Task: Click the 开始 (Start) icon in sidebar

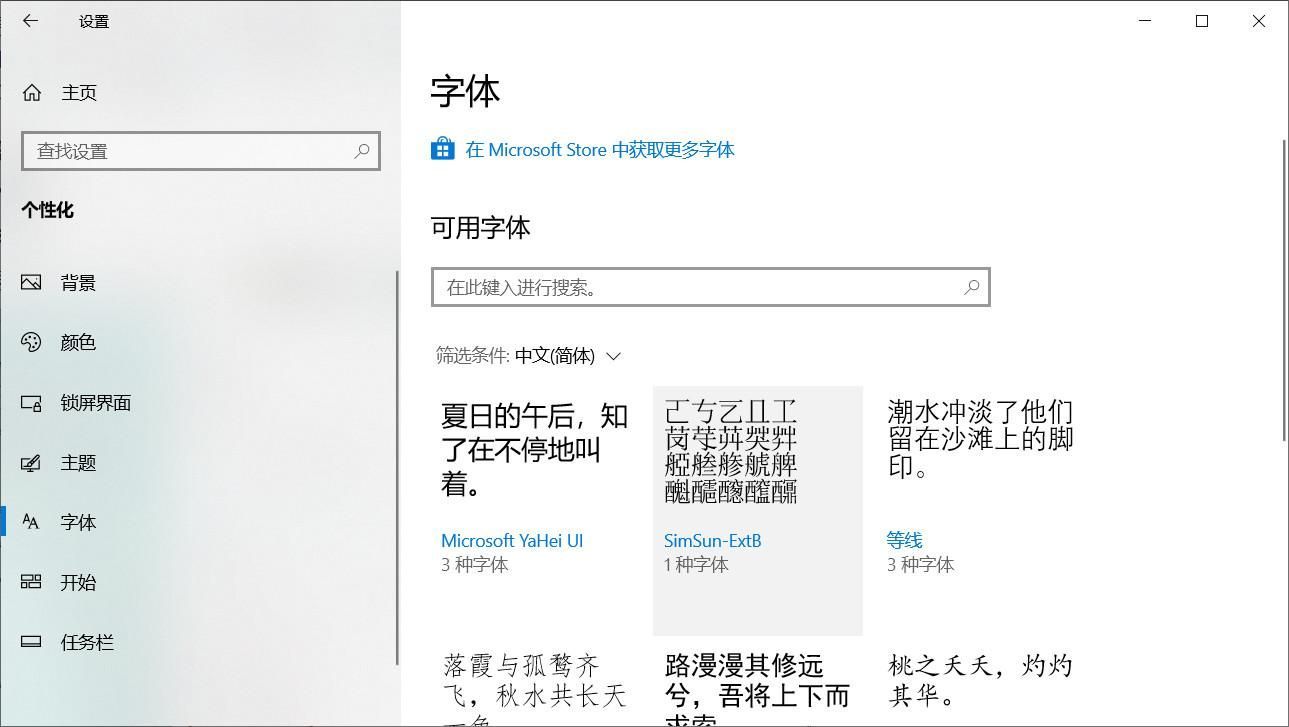Action: [x=33, y=582]
